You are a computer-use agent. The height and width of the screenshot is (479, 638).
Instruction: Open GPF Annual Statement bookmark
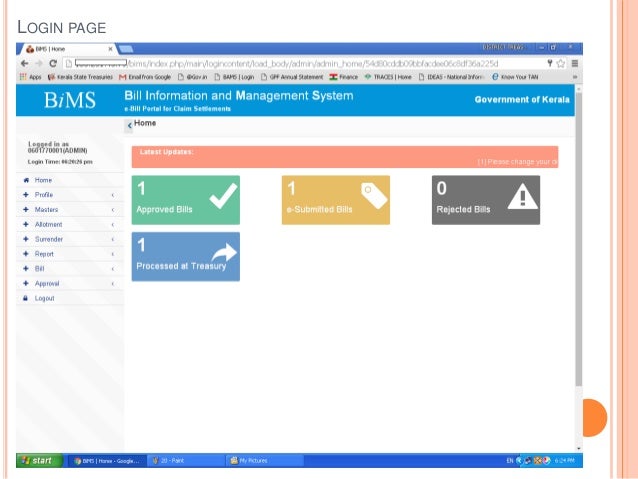(x=292, y=77)
